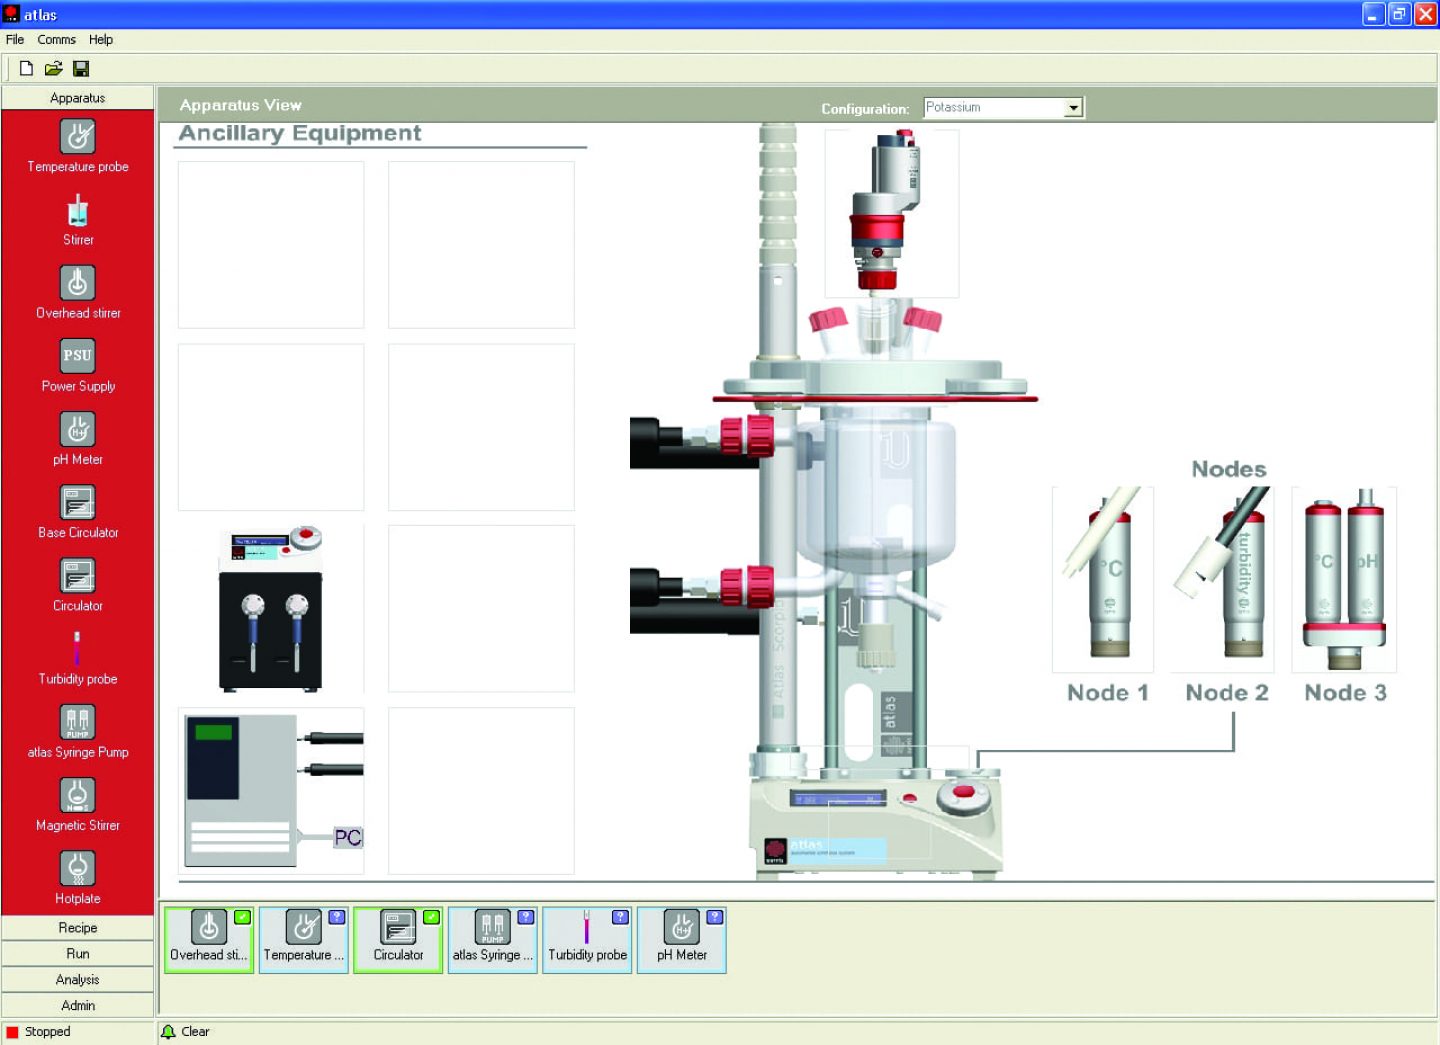Select the Hotplate icon in the Apparatus panel
Image resolution: width=1440 pixels, height=1045 pixels.
click(x=77, y=869)
